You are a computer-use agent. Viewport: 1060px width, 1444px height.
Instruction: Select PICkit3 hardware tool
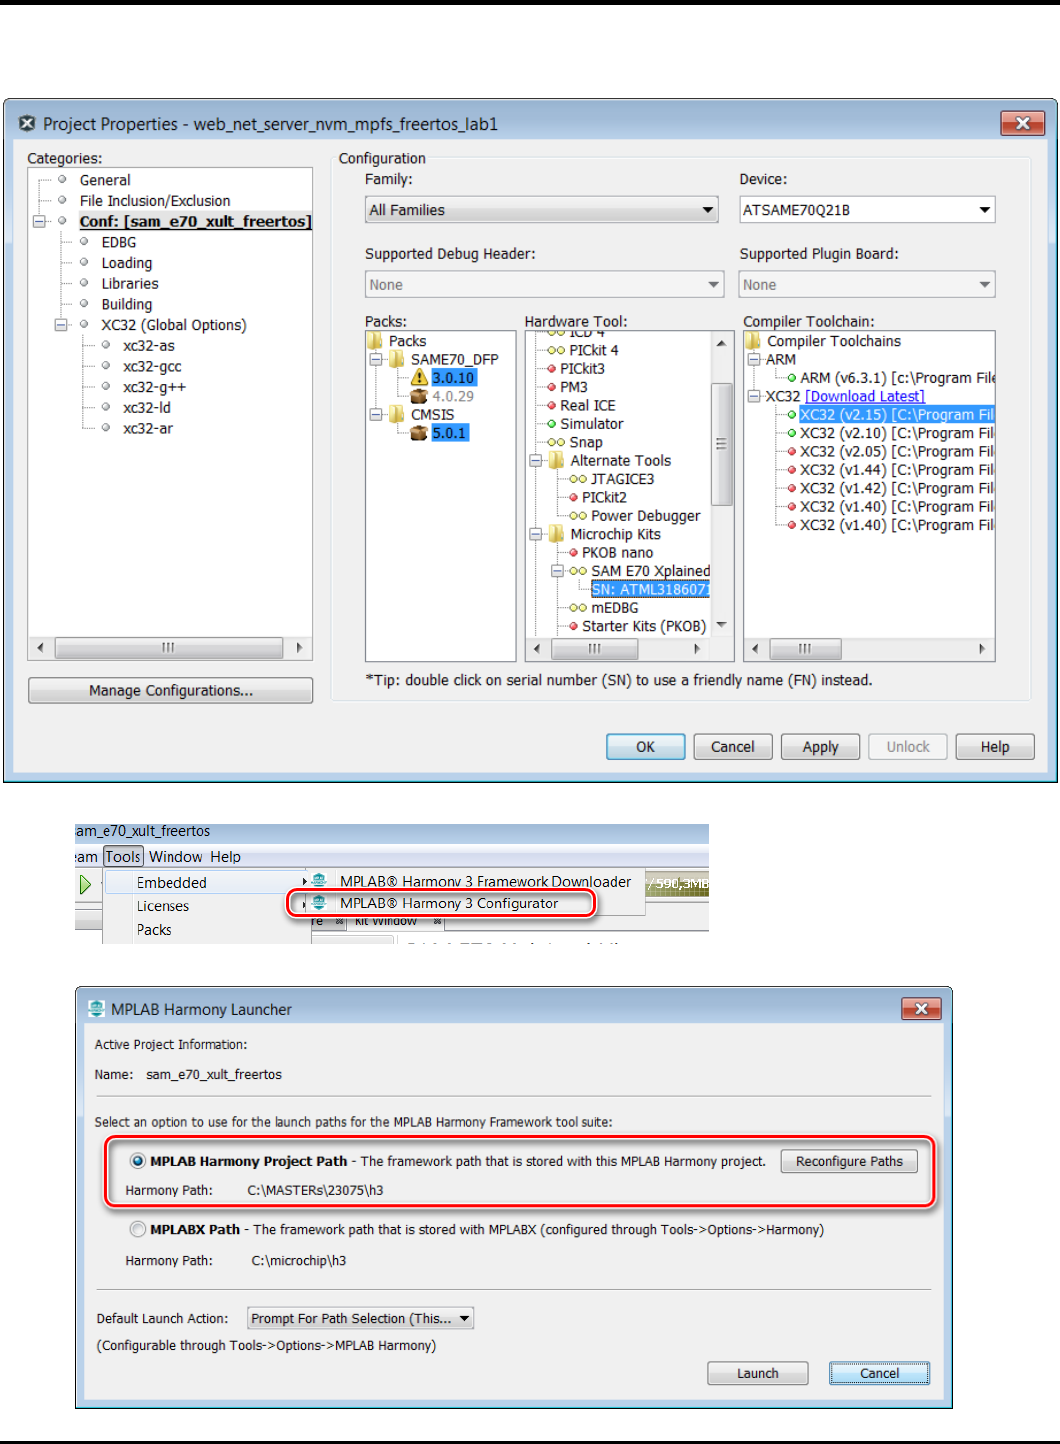click(x=582, y=368)
